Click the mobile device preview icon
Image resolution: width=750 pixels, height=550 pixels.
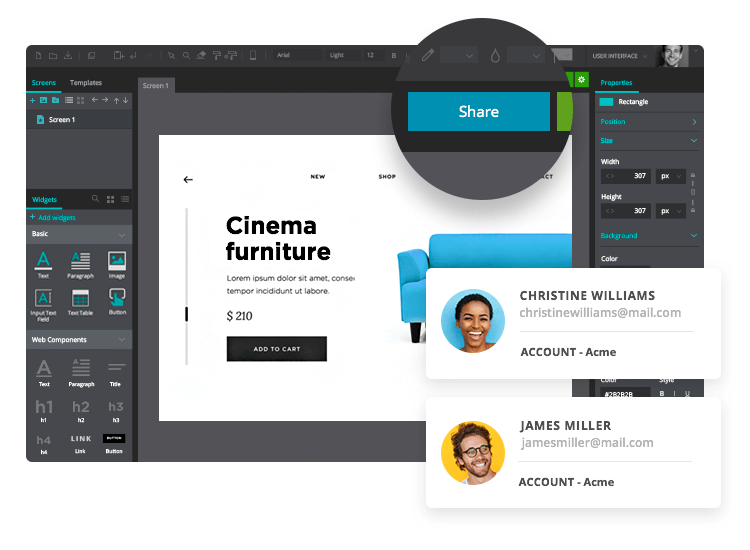(x=253, y=55)
